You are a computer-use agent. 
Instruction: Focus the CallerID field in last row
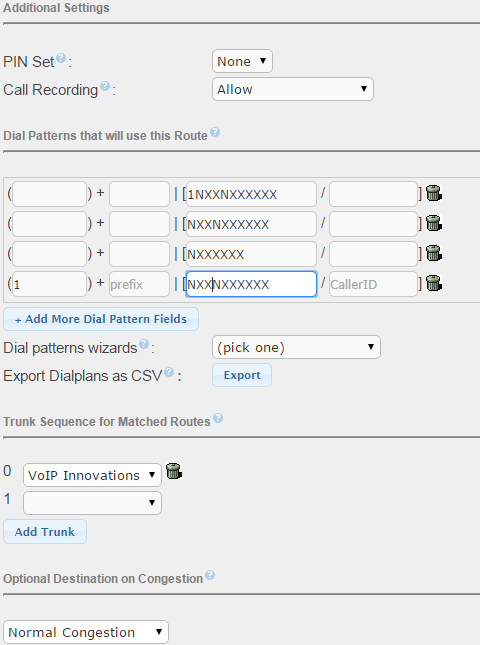tap(373, 284)
